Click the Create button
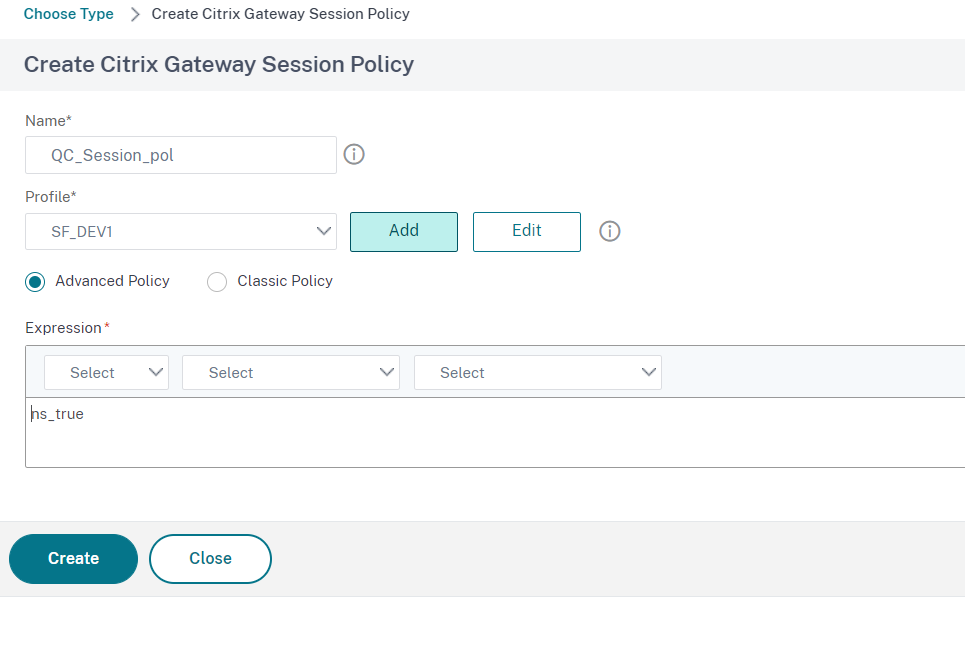Viewport: 965px width, 654px height. pyautogui.click(x=73, y=558)
